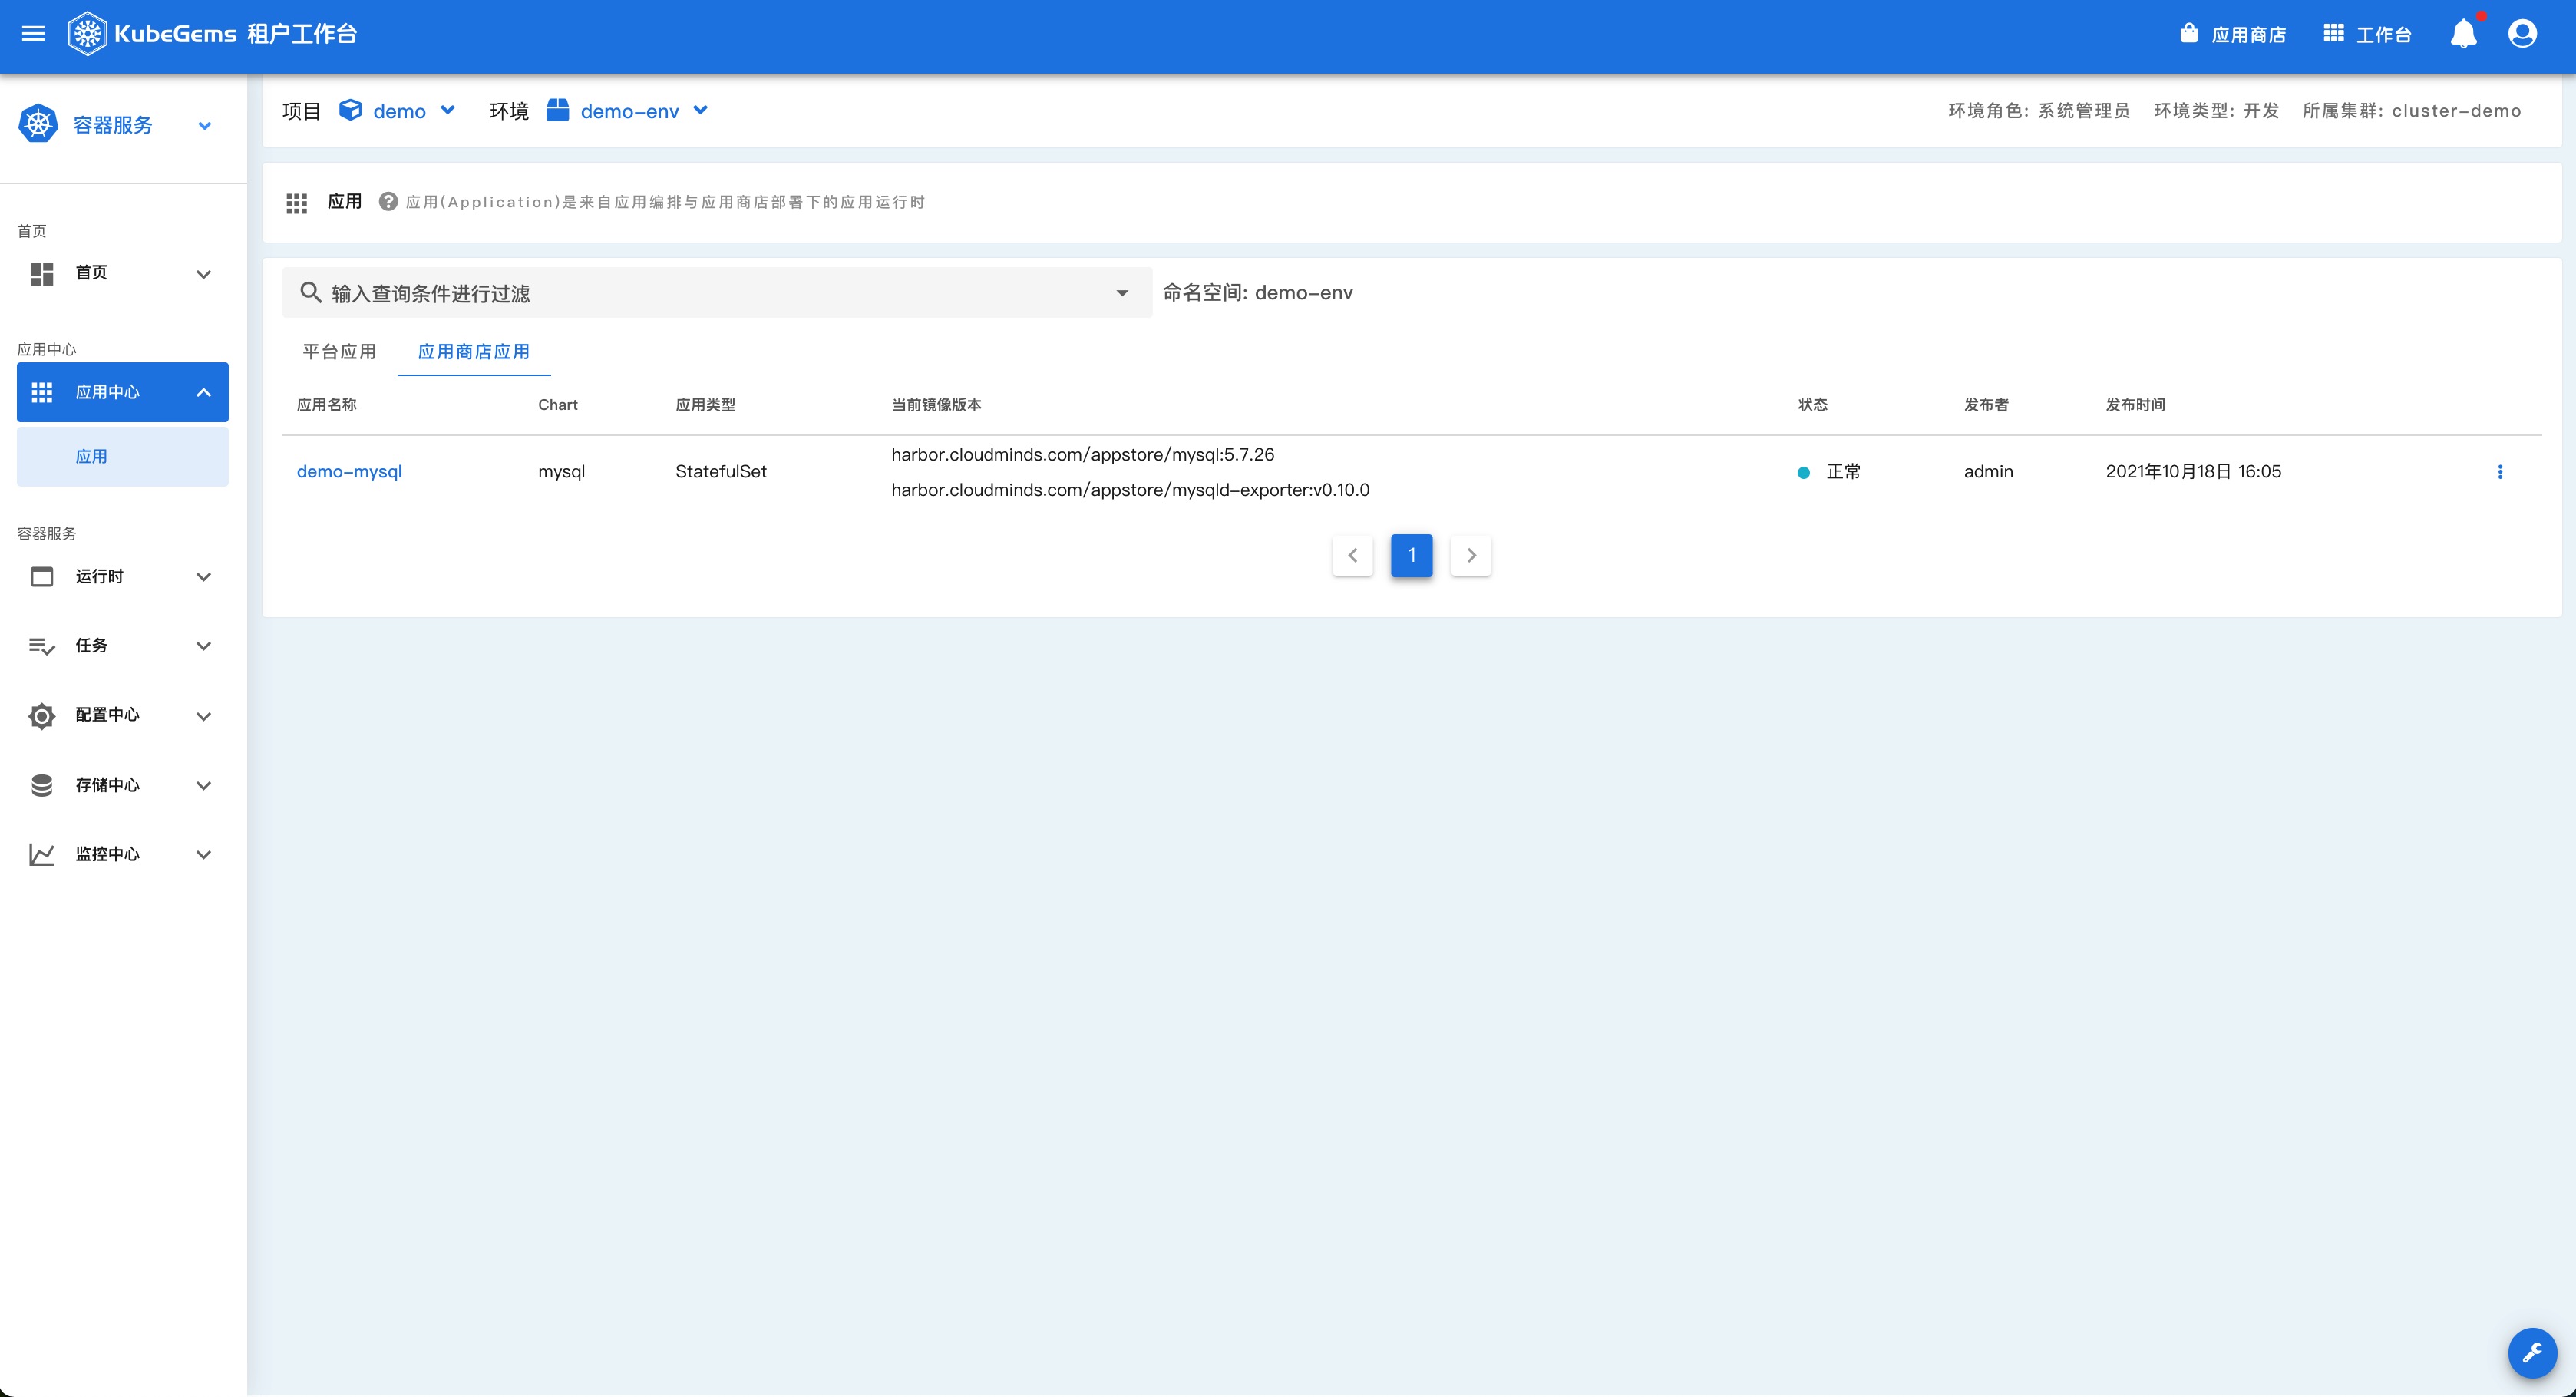Screen dimensions: 2576x1397
Task: Open the user account avatar
Action: point(2522,34)
